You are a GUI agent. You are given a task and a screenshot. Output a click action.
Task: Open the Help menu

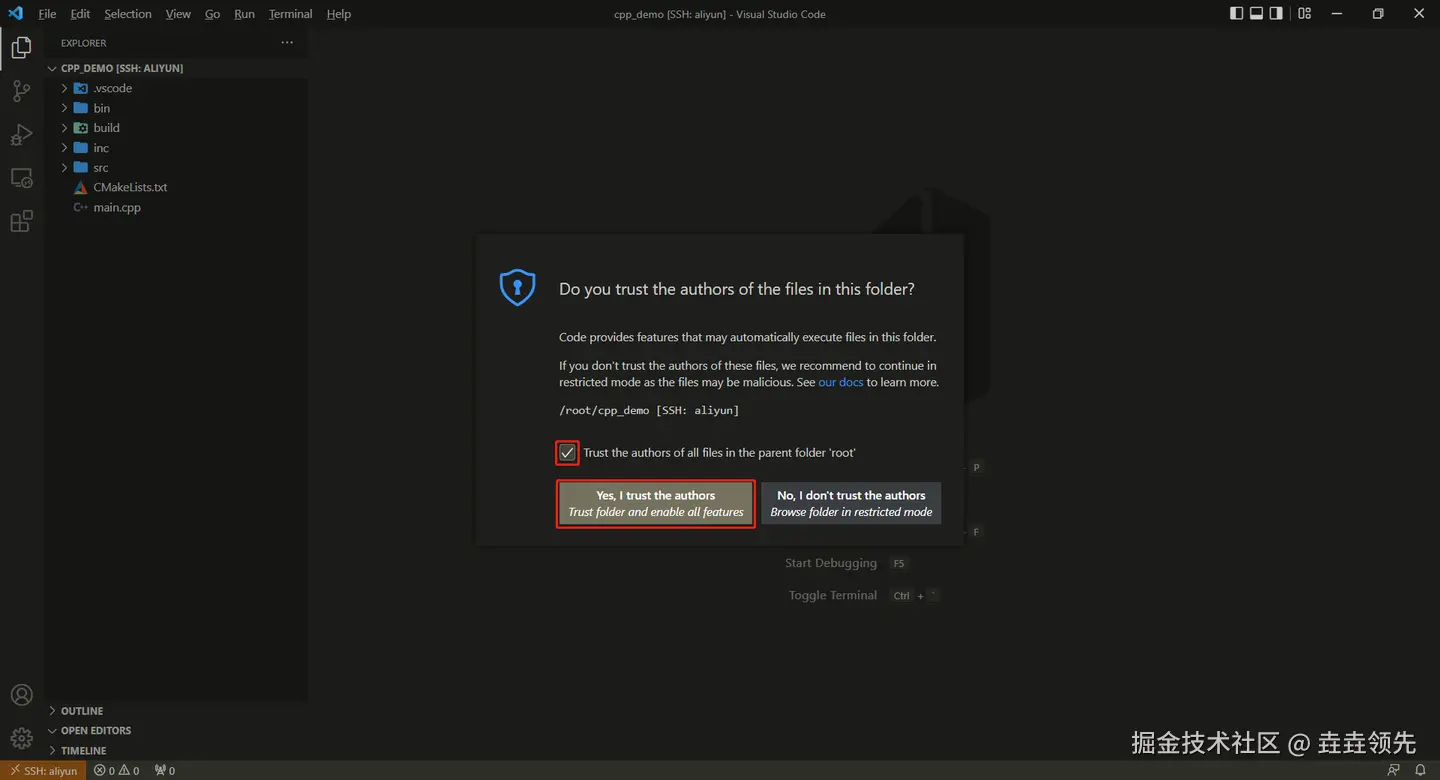coord(339,14)
